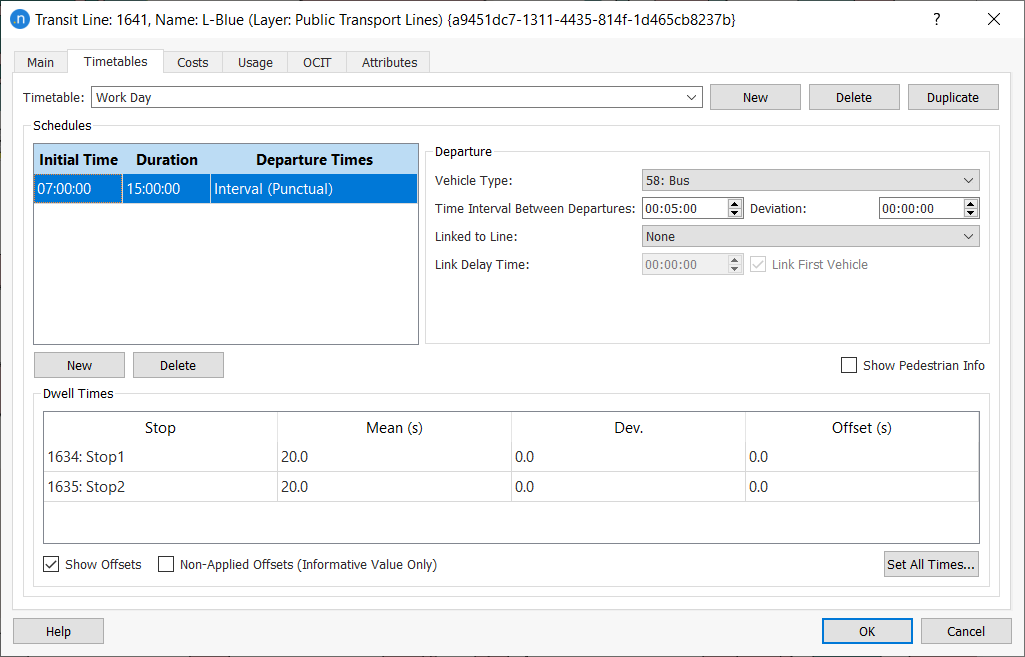This screenshot has width=1025, height=657.
Task: Expand the Vehicle Type dropdown
Action: [810, 181]
